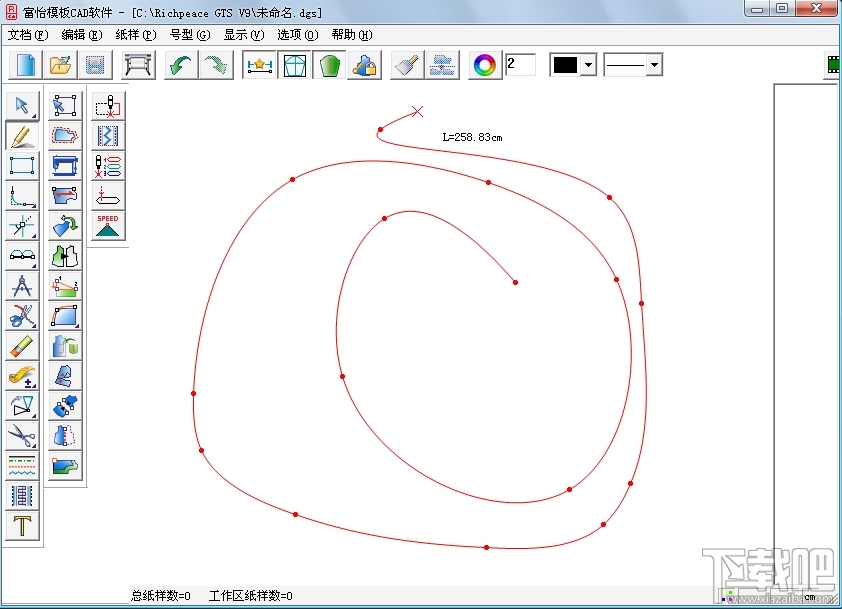
Task: Click the pattern lock icon
Action: (x=364, y=66)
